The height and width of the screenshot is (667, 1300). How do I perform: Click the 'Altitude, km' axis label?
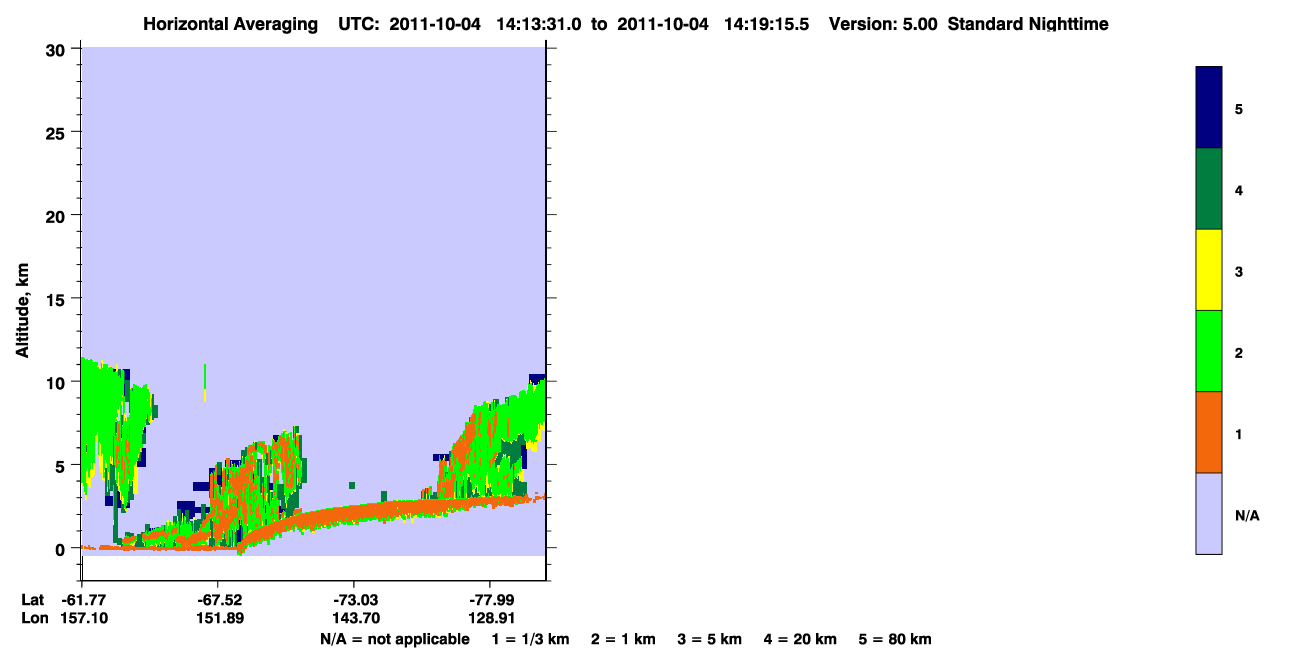pyautogui.click(x=22, y=308)
